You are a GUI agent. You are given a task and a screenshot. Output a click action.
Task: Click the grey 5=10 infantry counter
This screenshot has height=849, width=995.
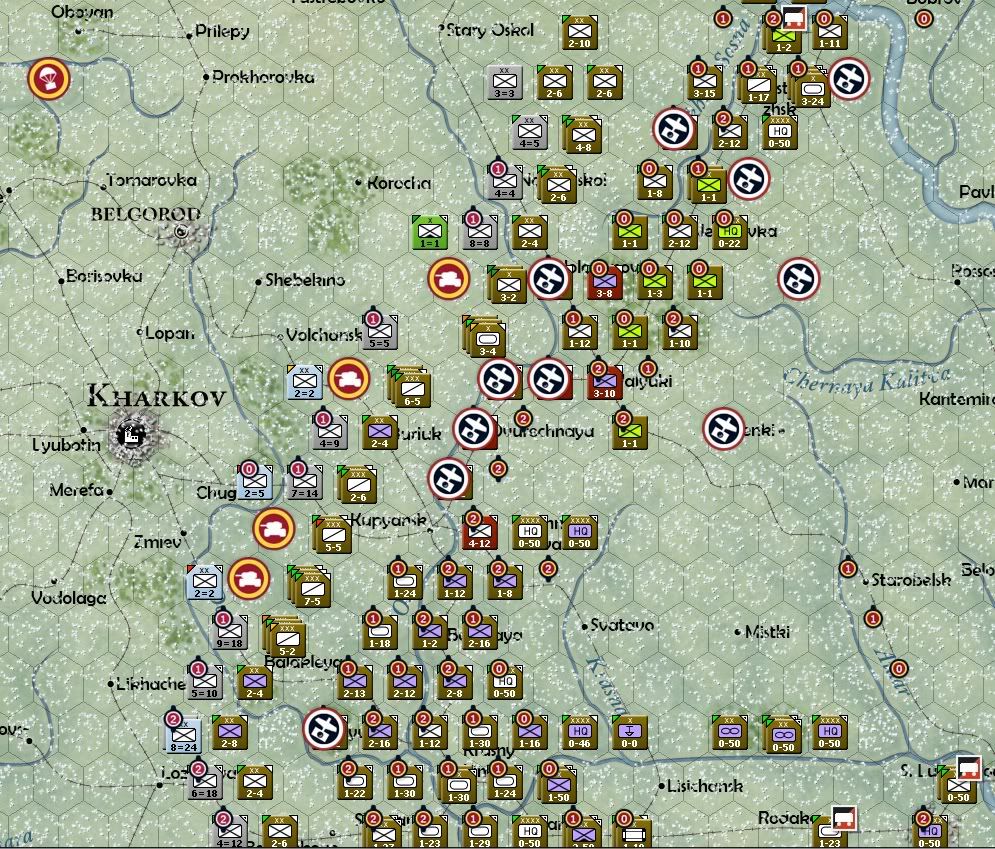205,681
